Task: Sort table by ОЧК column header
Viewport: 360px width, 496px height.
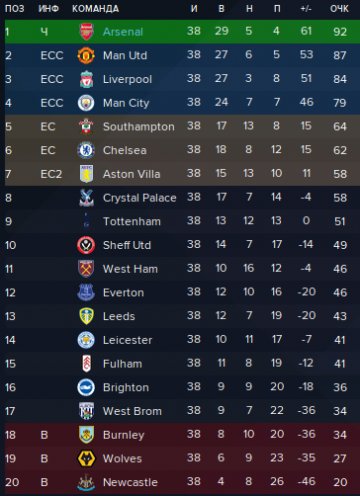Action: tap(339, 9)
